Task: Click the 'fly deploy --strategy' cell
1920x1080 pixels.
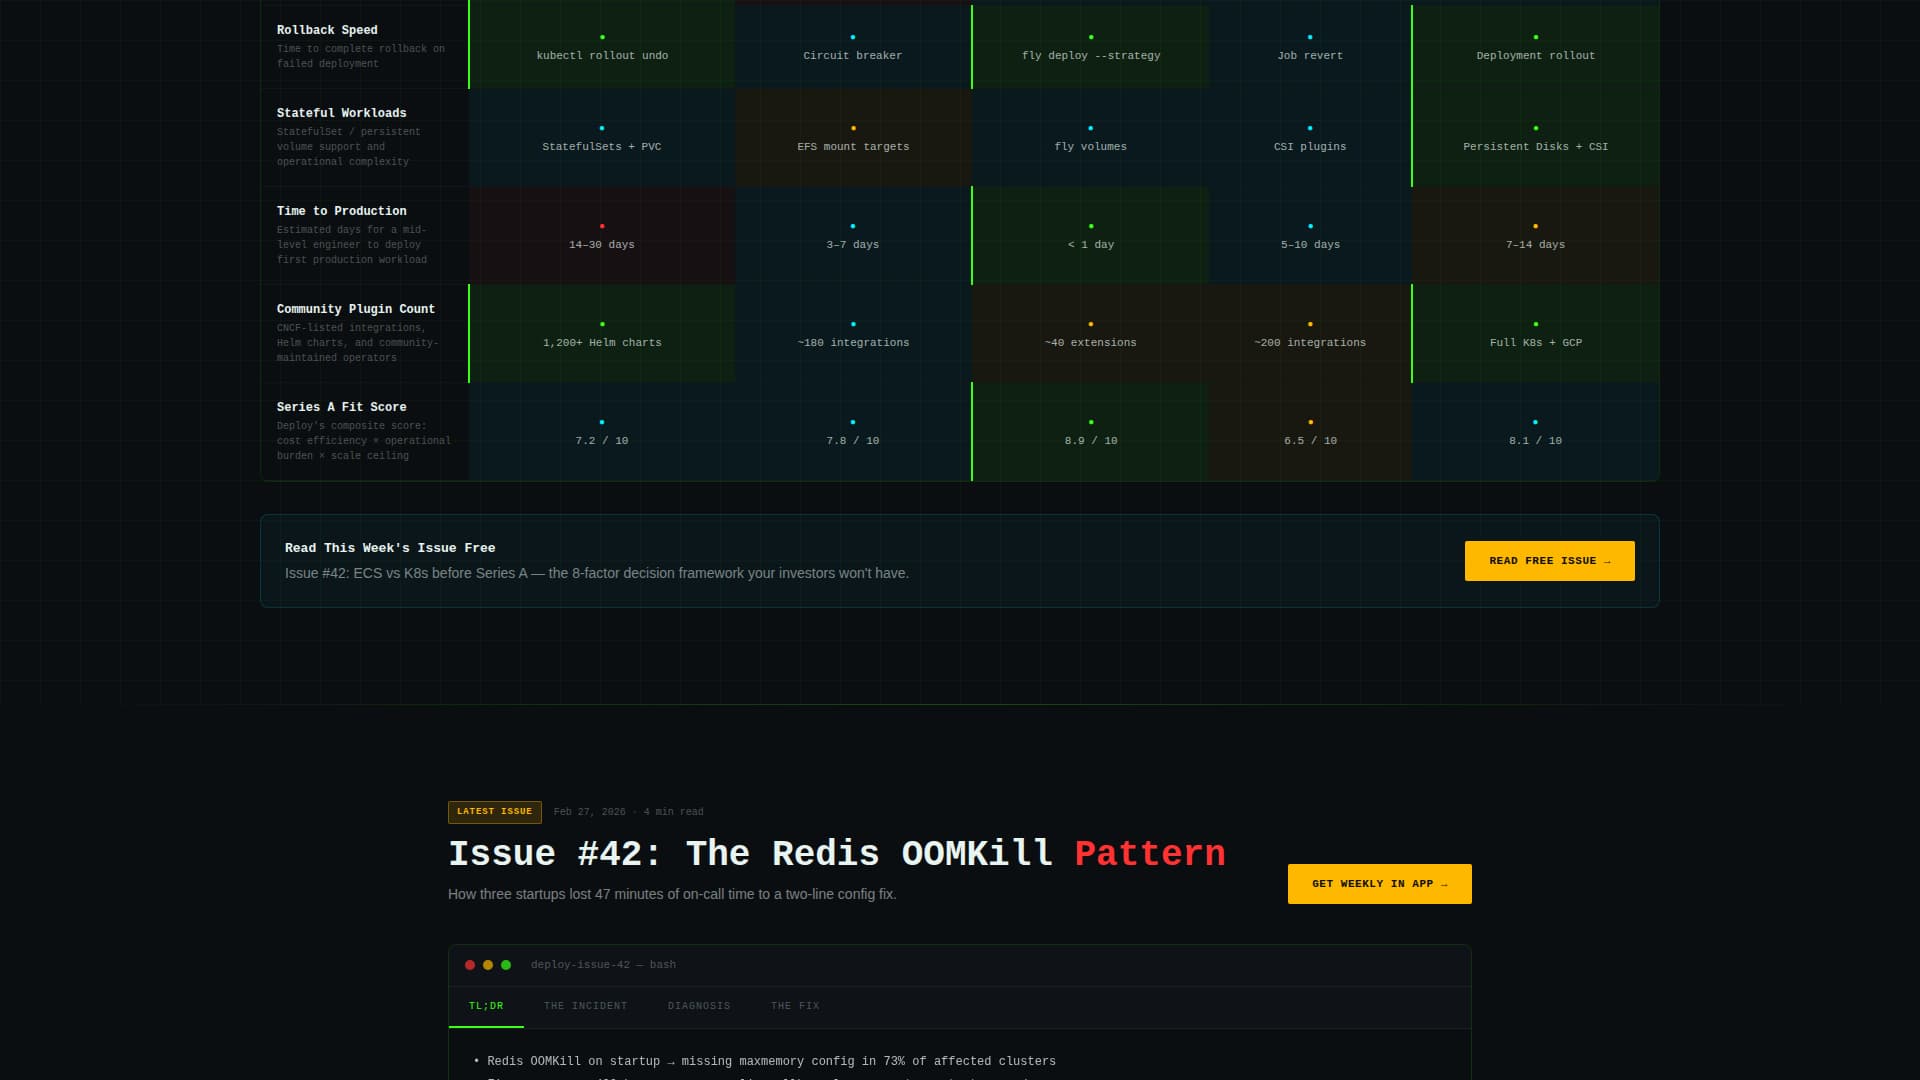Action: coord(1091,46)
